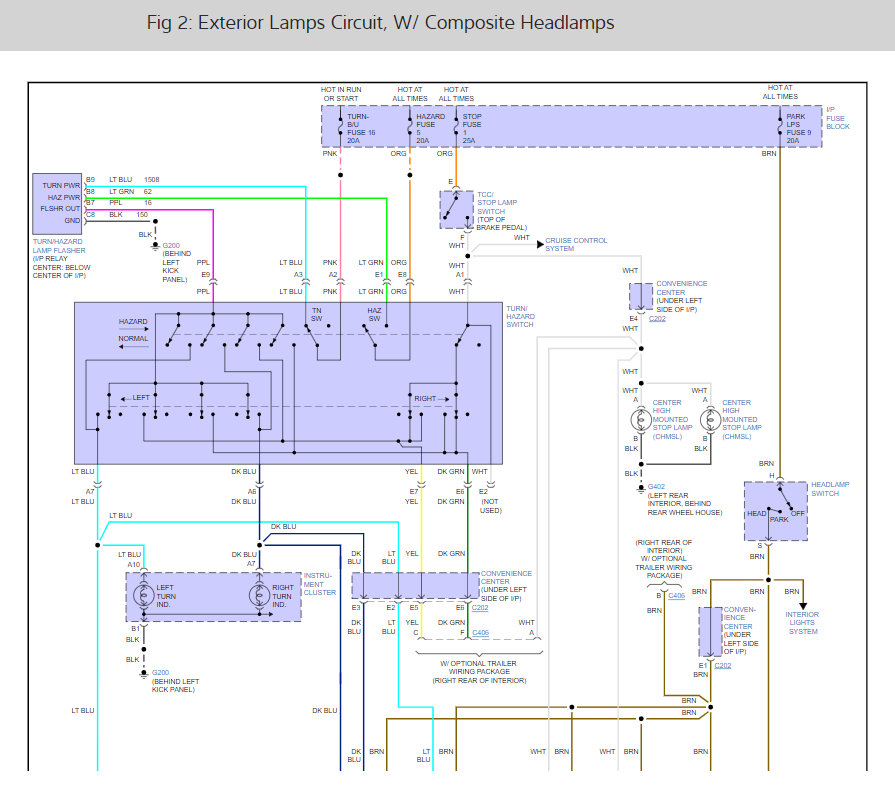
Task: Click the HEADLAMP SWITCH label
Action: [830, 489]
